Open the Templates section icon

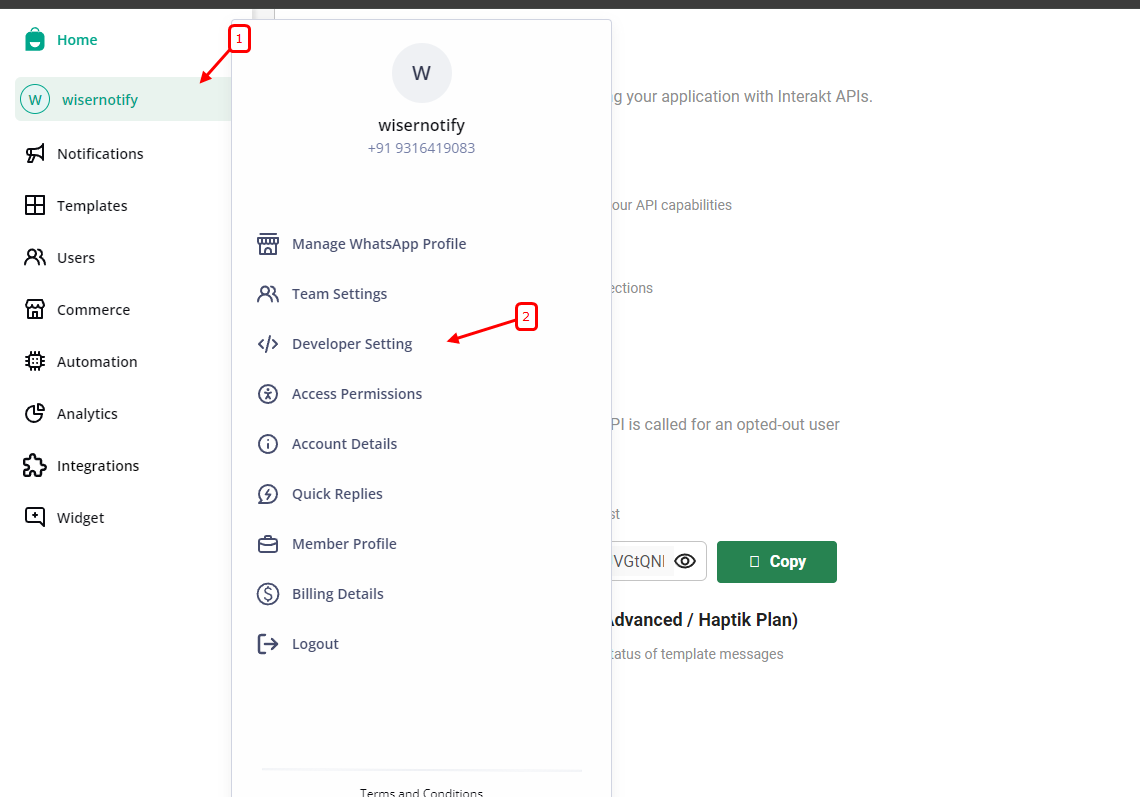tap(34, 205)
